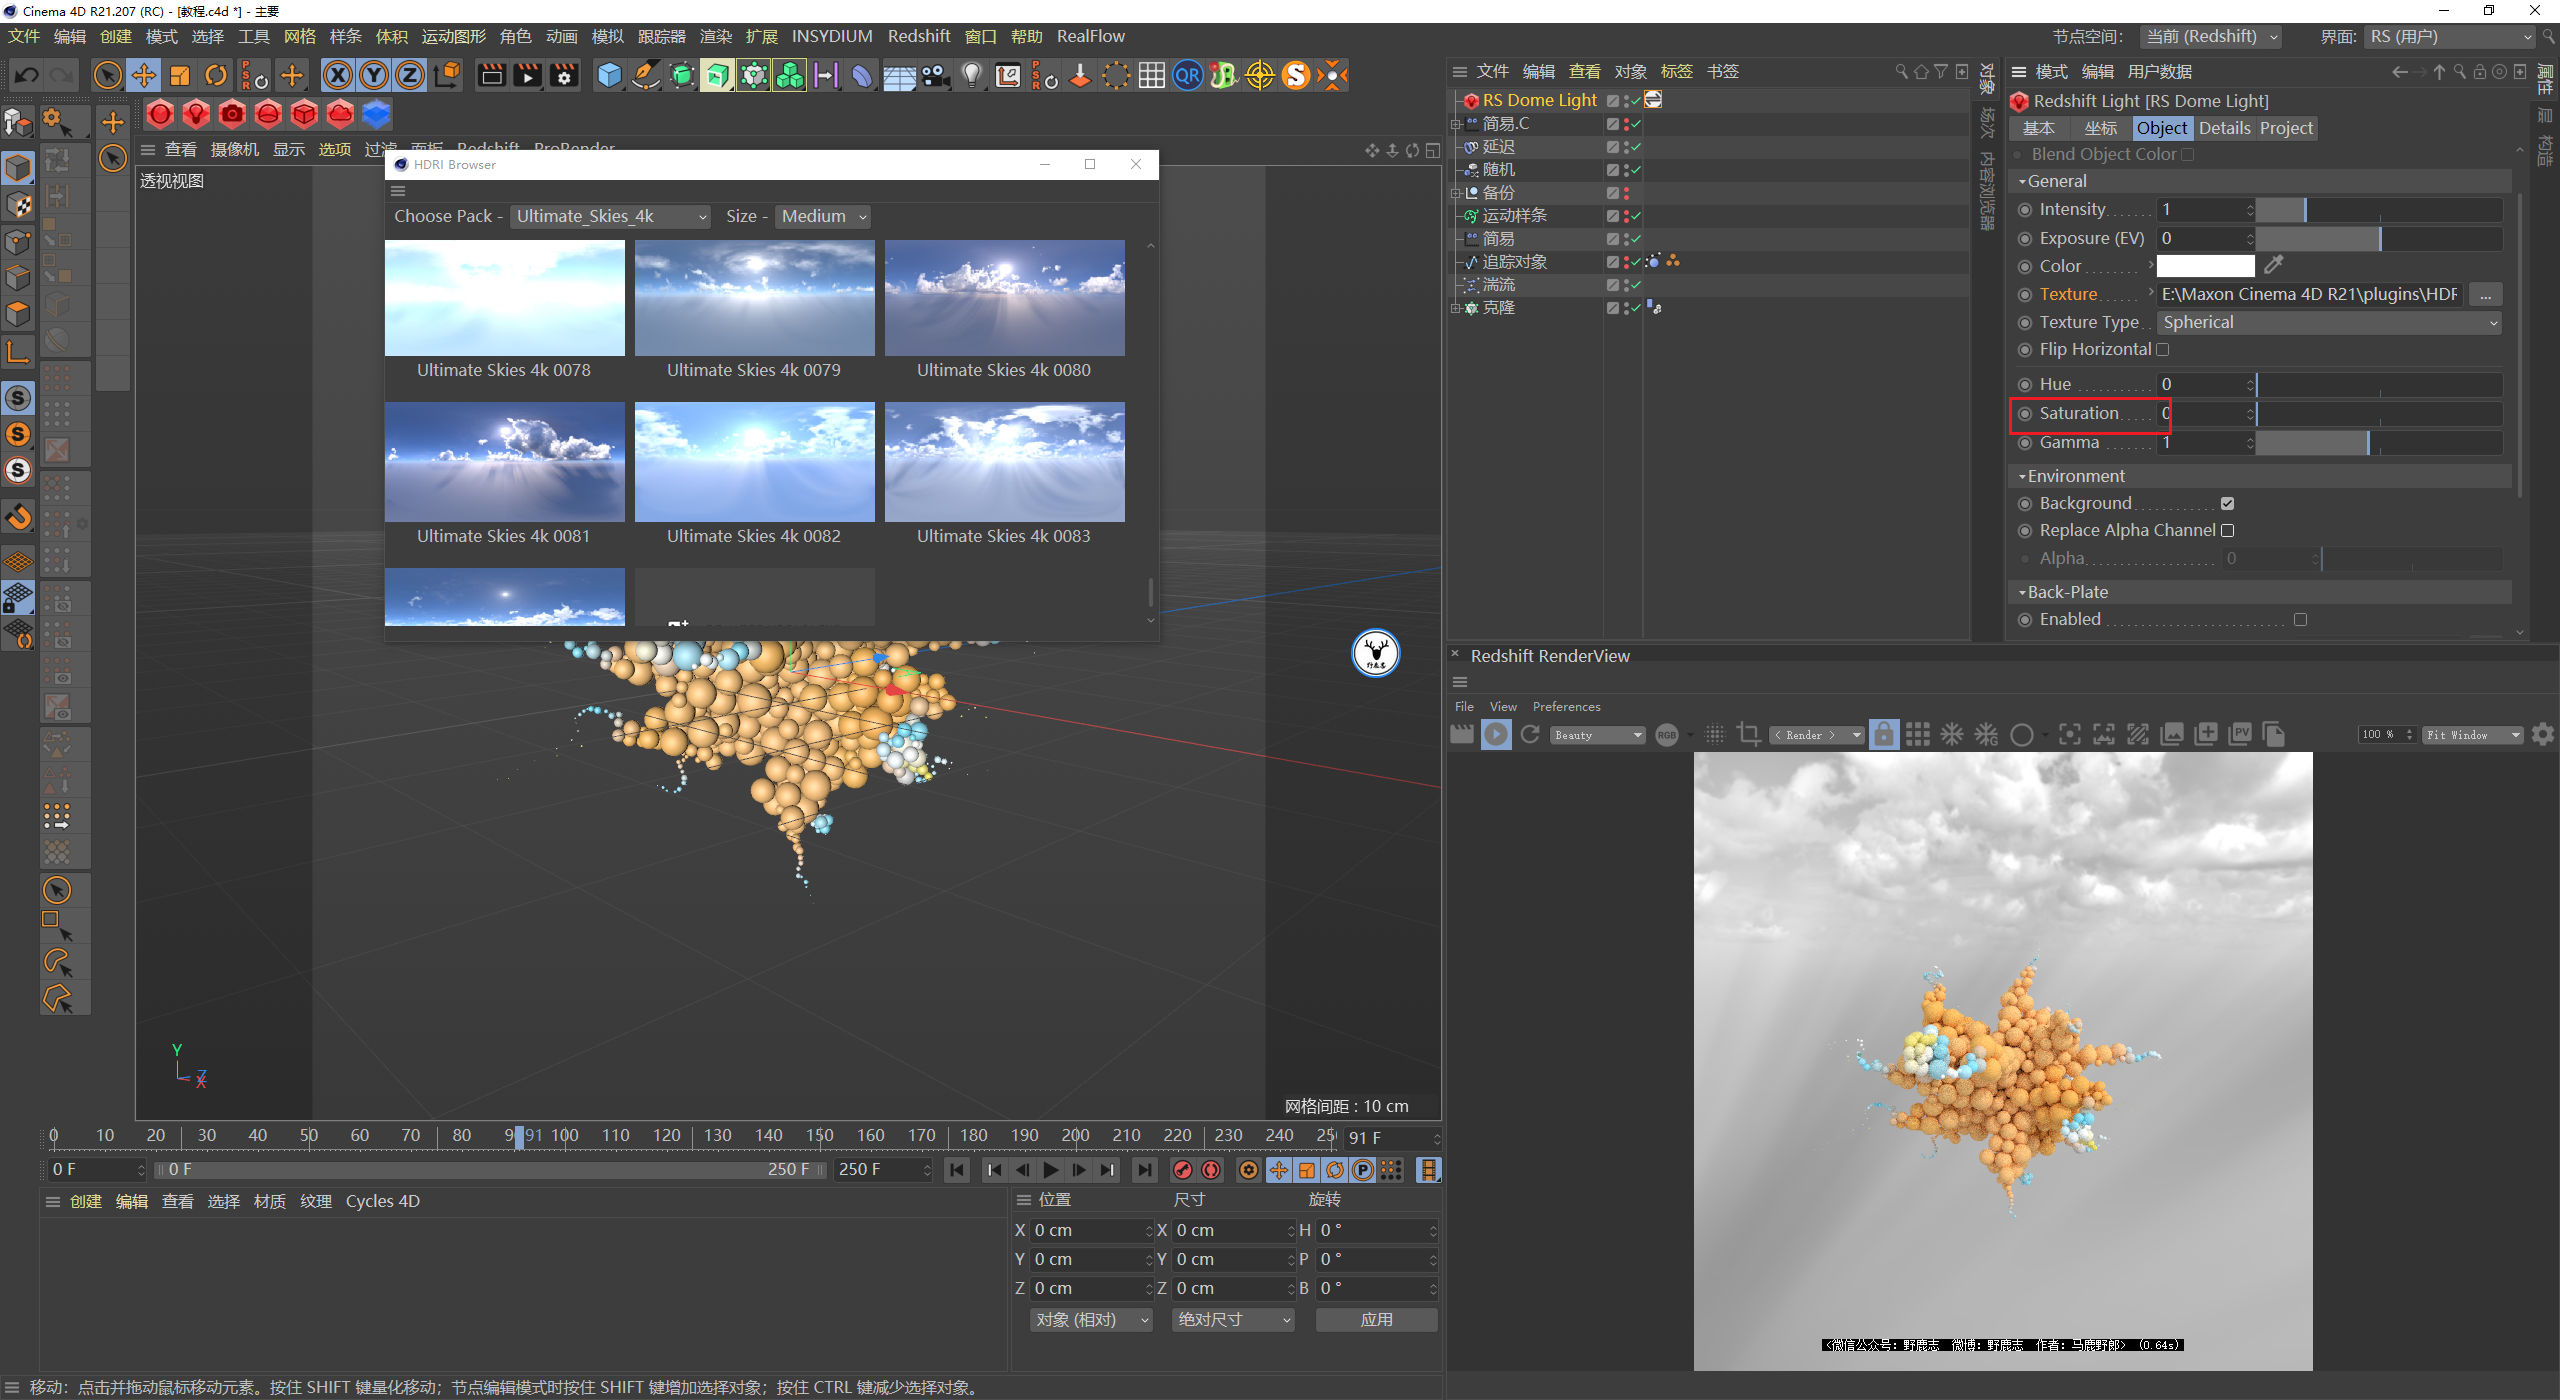This screenshot has width=2560, height=1400.
Task: Click the Render View clapperboard icon
Action: coord(491,75)
